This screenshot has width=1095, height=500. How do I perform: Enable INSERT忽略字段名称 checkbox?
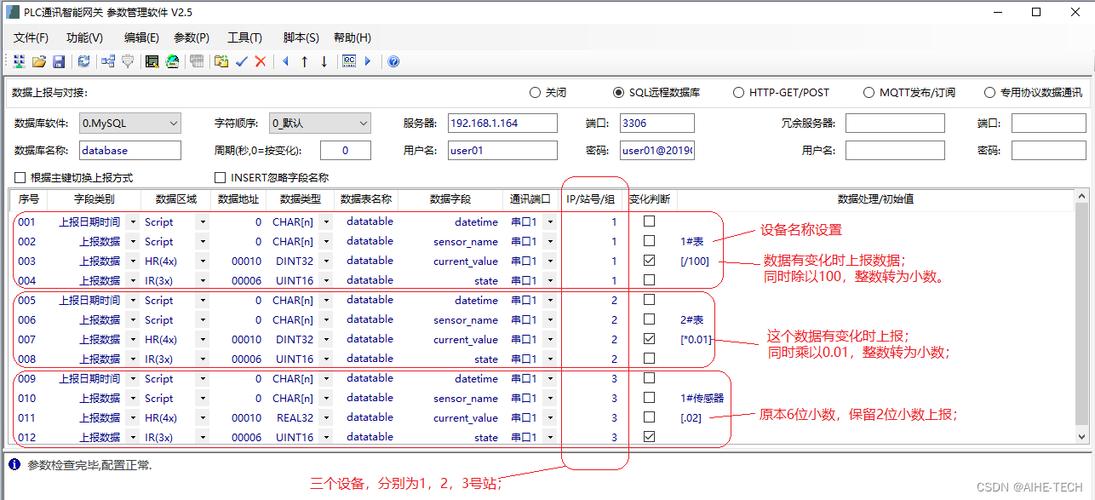pos(220,177)
